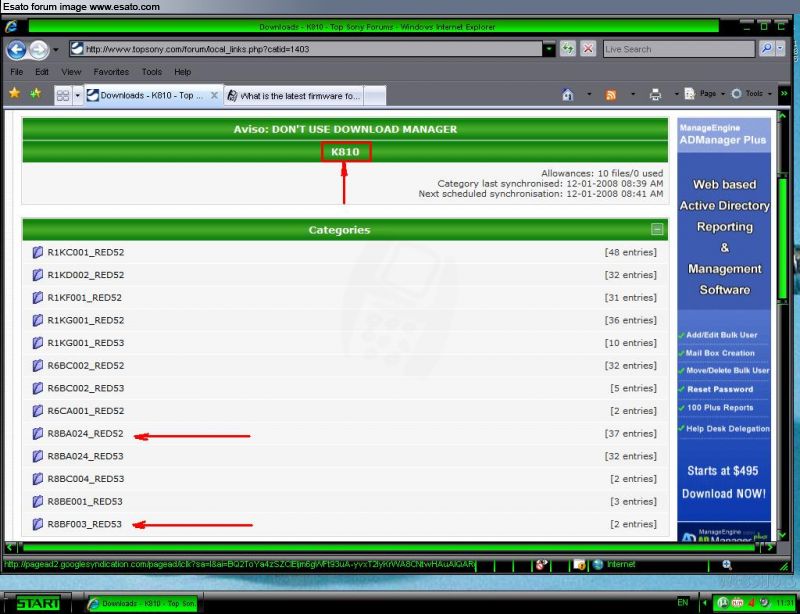
Task: Go forward with the browser Forward arrow
Action: pos(38,50)
